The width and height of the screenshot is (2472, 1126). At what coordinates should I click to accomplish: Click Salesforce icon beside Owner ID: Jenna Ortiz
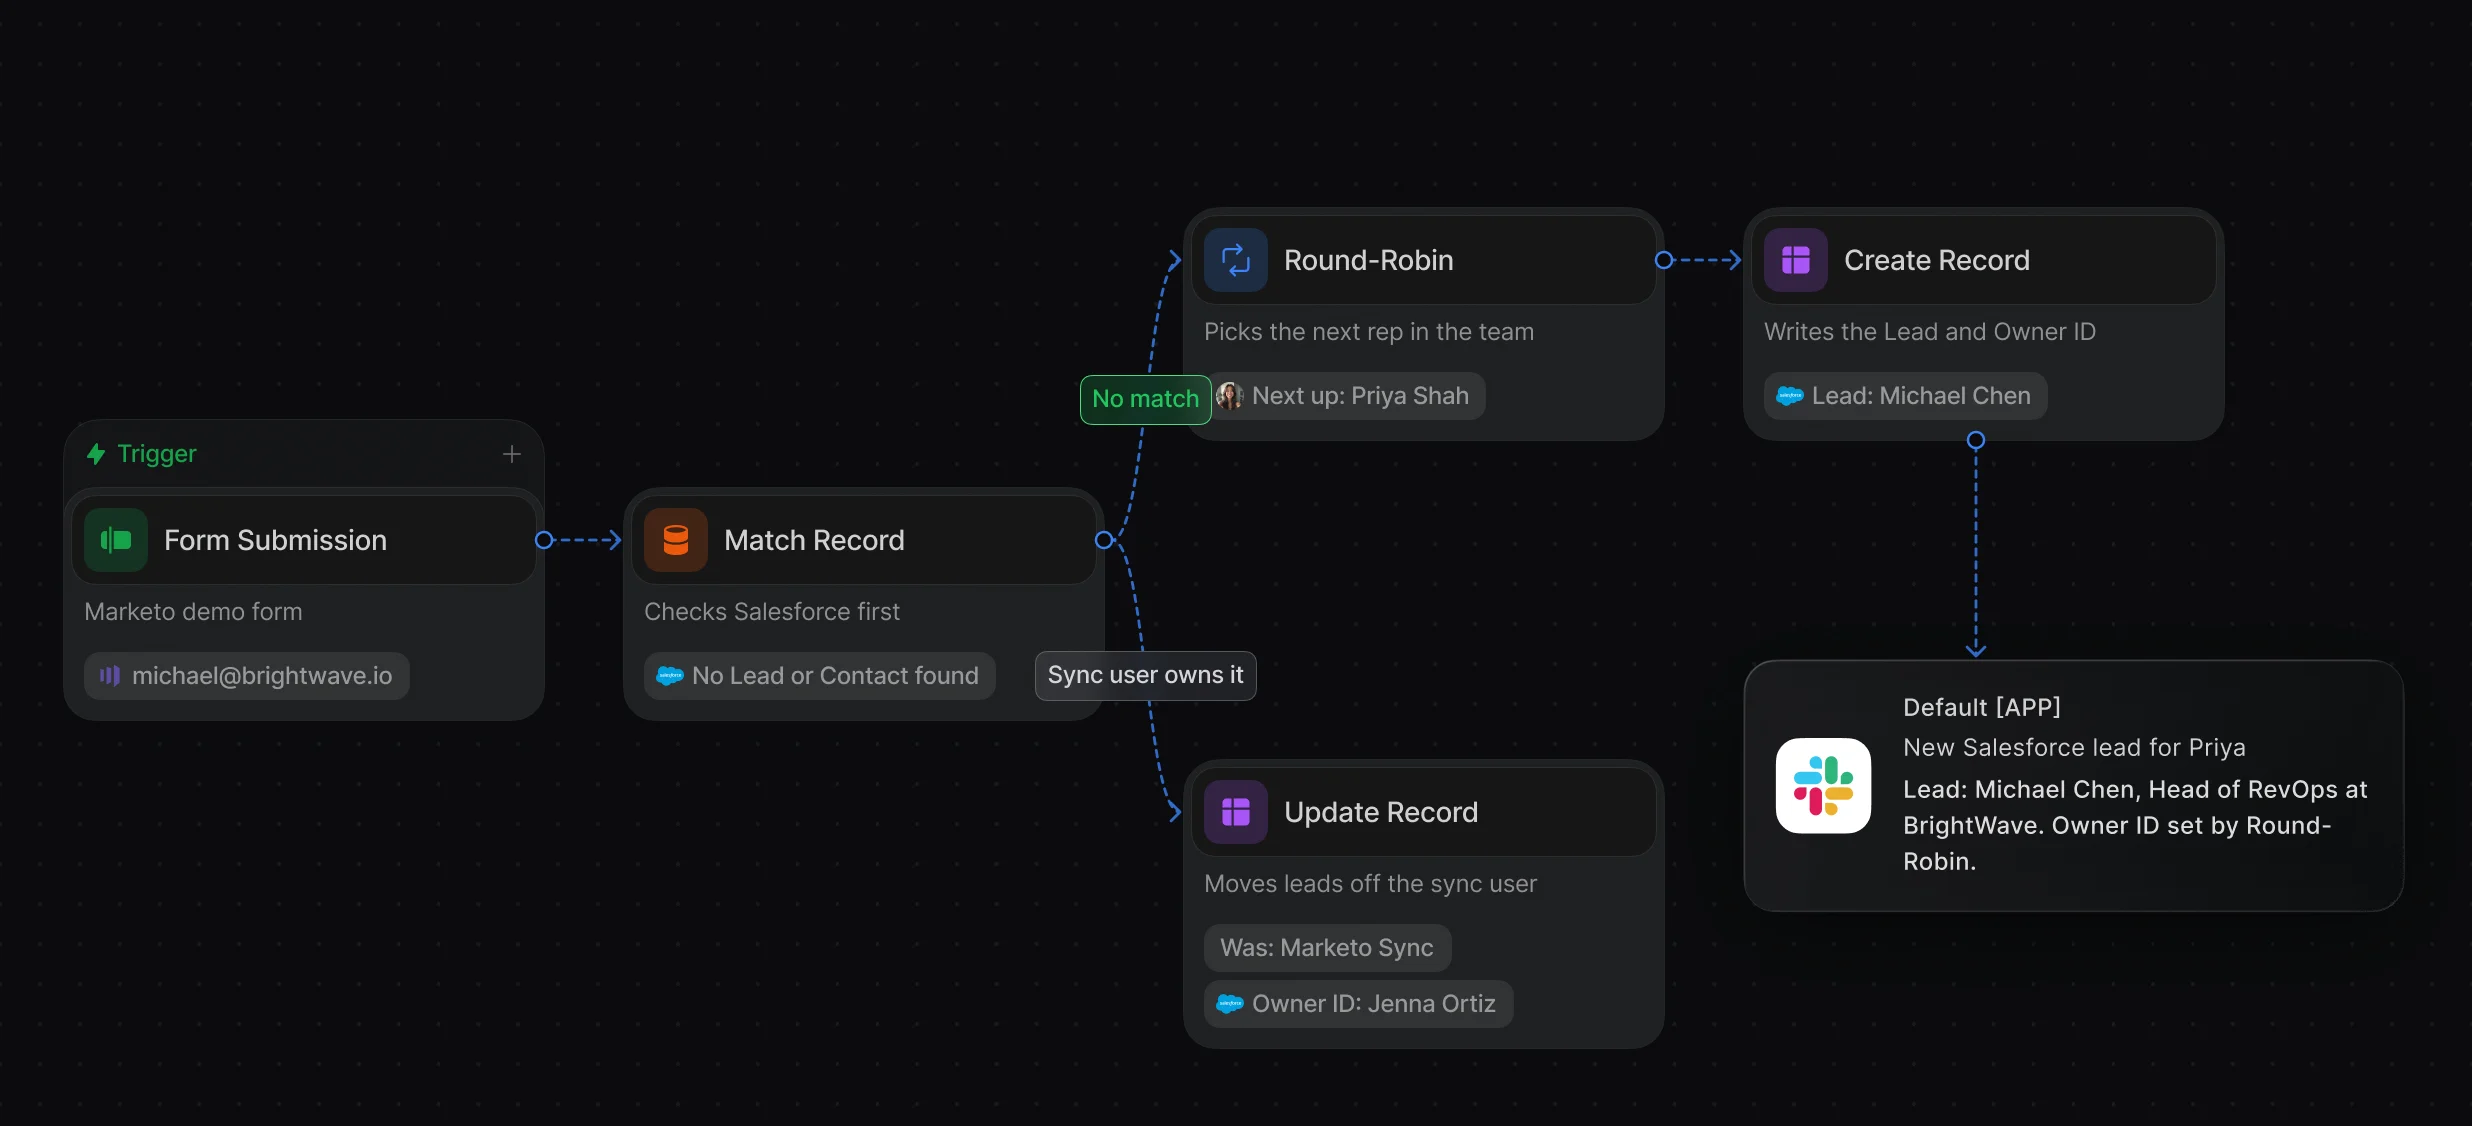coord(1230,1004)
